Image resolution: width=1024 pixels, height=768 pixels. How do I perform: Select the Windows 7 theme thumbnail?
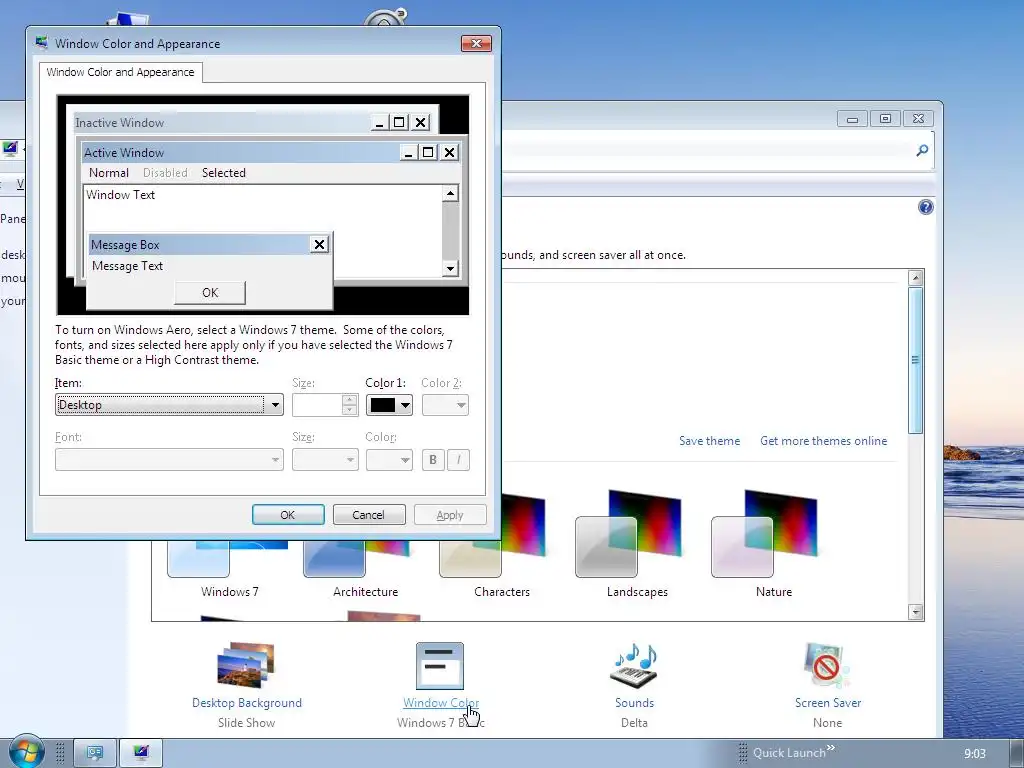point(227,558)
